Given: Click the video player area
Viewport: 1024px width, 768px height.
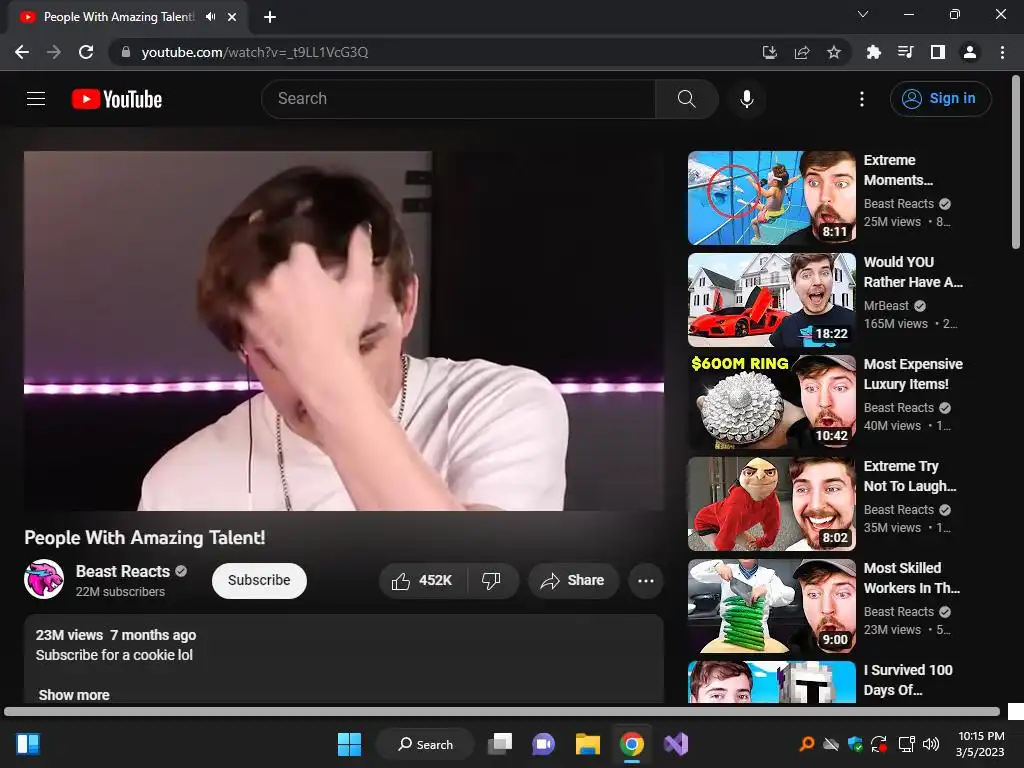Looking at the screenshot, I should (344, 331).
